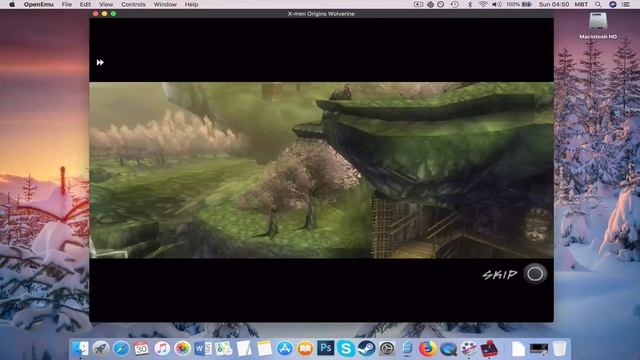Open Photos from the dock
Viewport: 640px width, 360px height.
182,349
